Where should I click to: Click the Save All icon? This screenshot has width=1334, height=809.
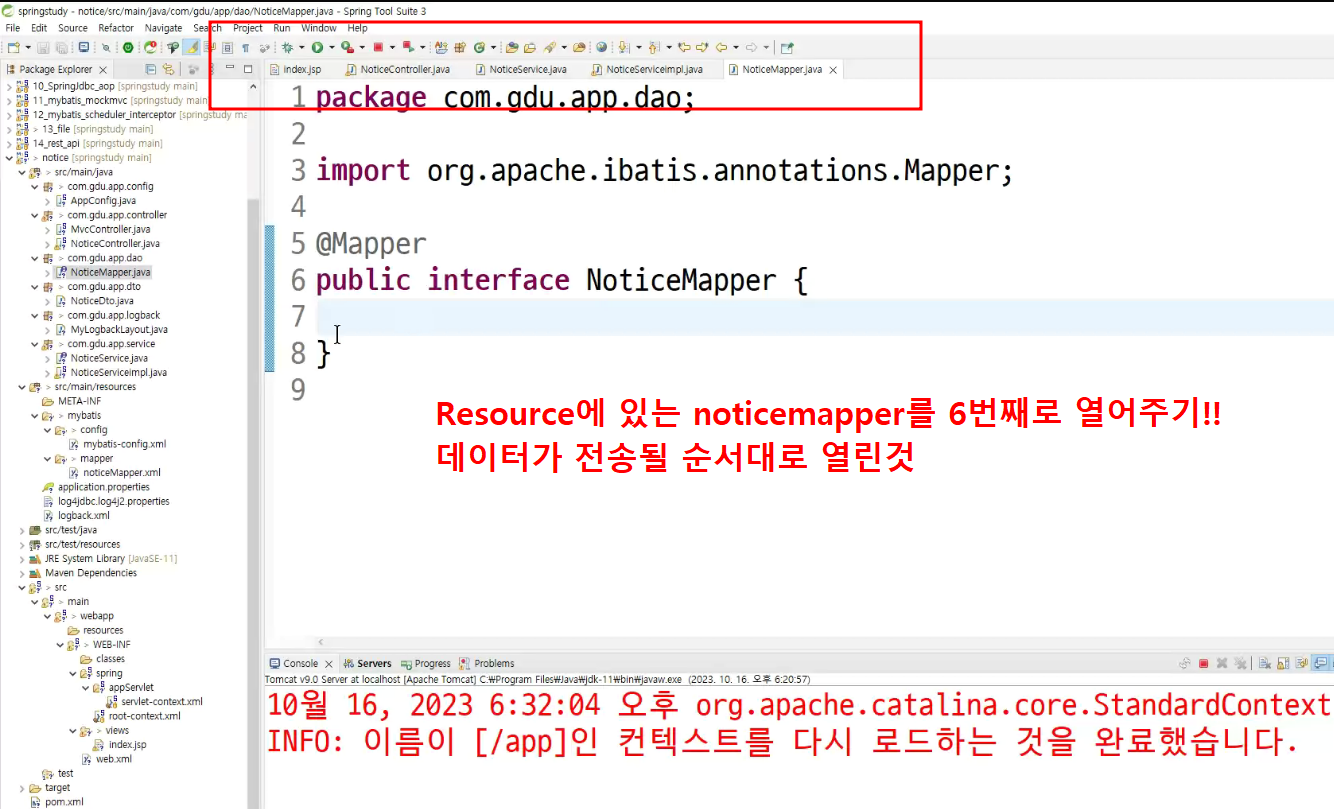point(61,47)
